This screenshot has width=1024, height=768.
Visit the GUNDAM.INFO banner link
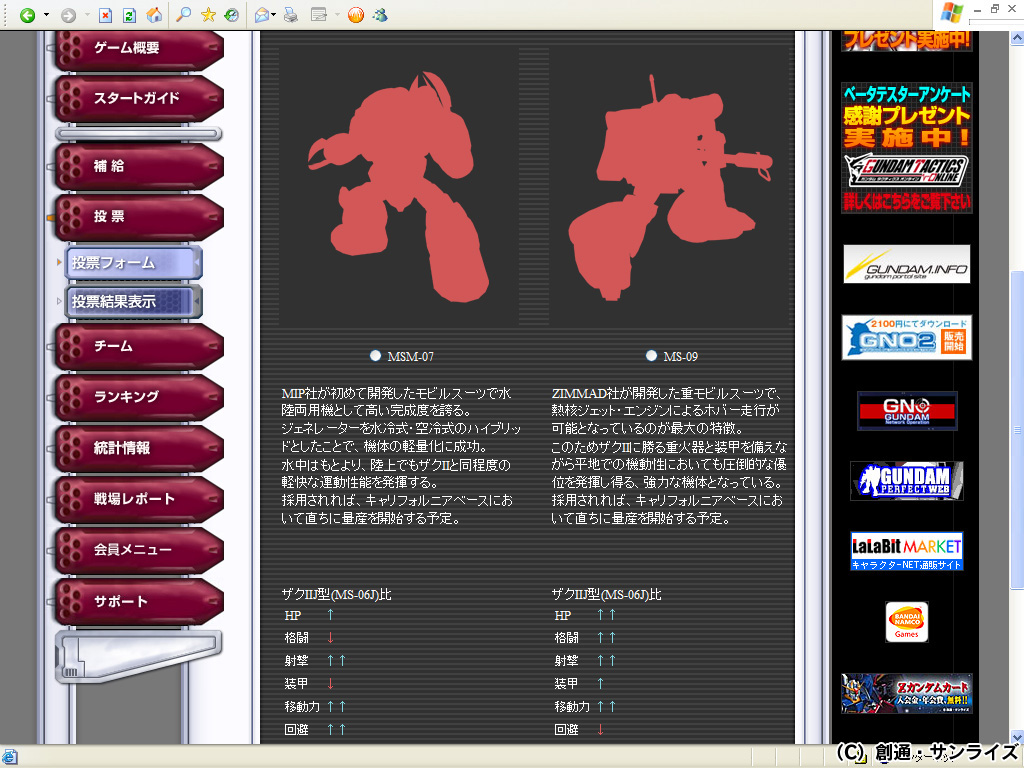[x=906, y=264]
